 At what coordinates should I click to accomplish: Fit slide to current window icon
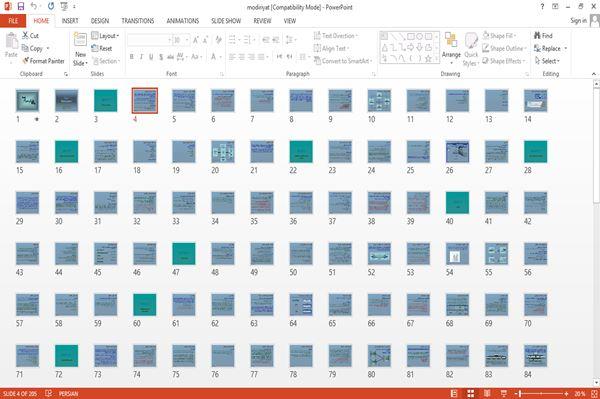[x=594, y=394]
